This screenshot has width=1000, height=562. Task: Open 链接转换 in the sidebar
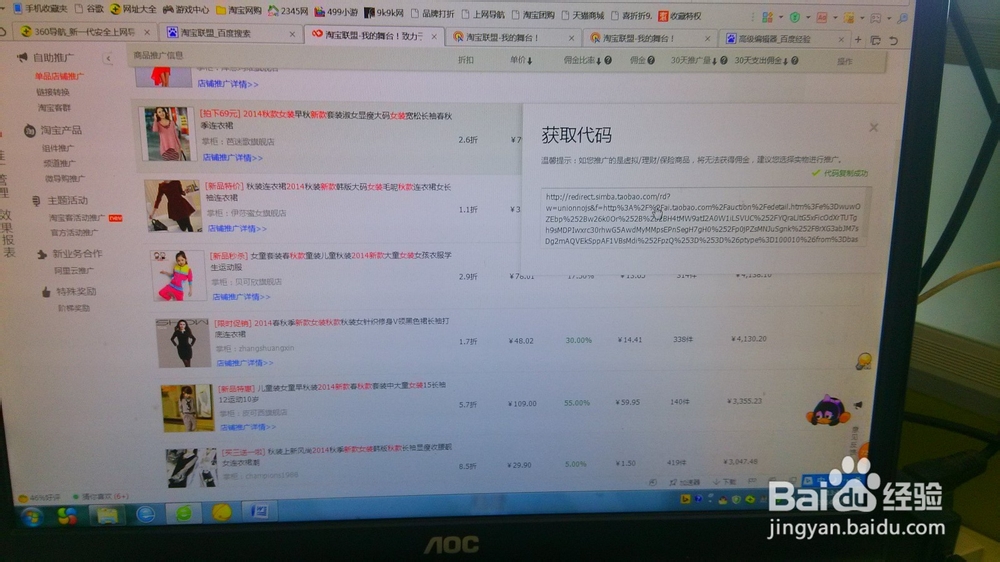pyautogui.click(x=53, y=92)
